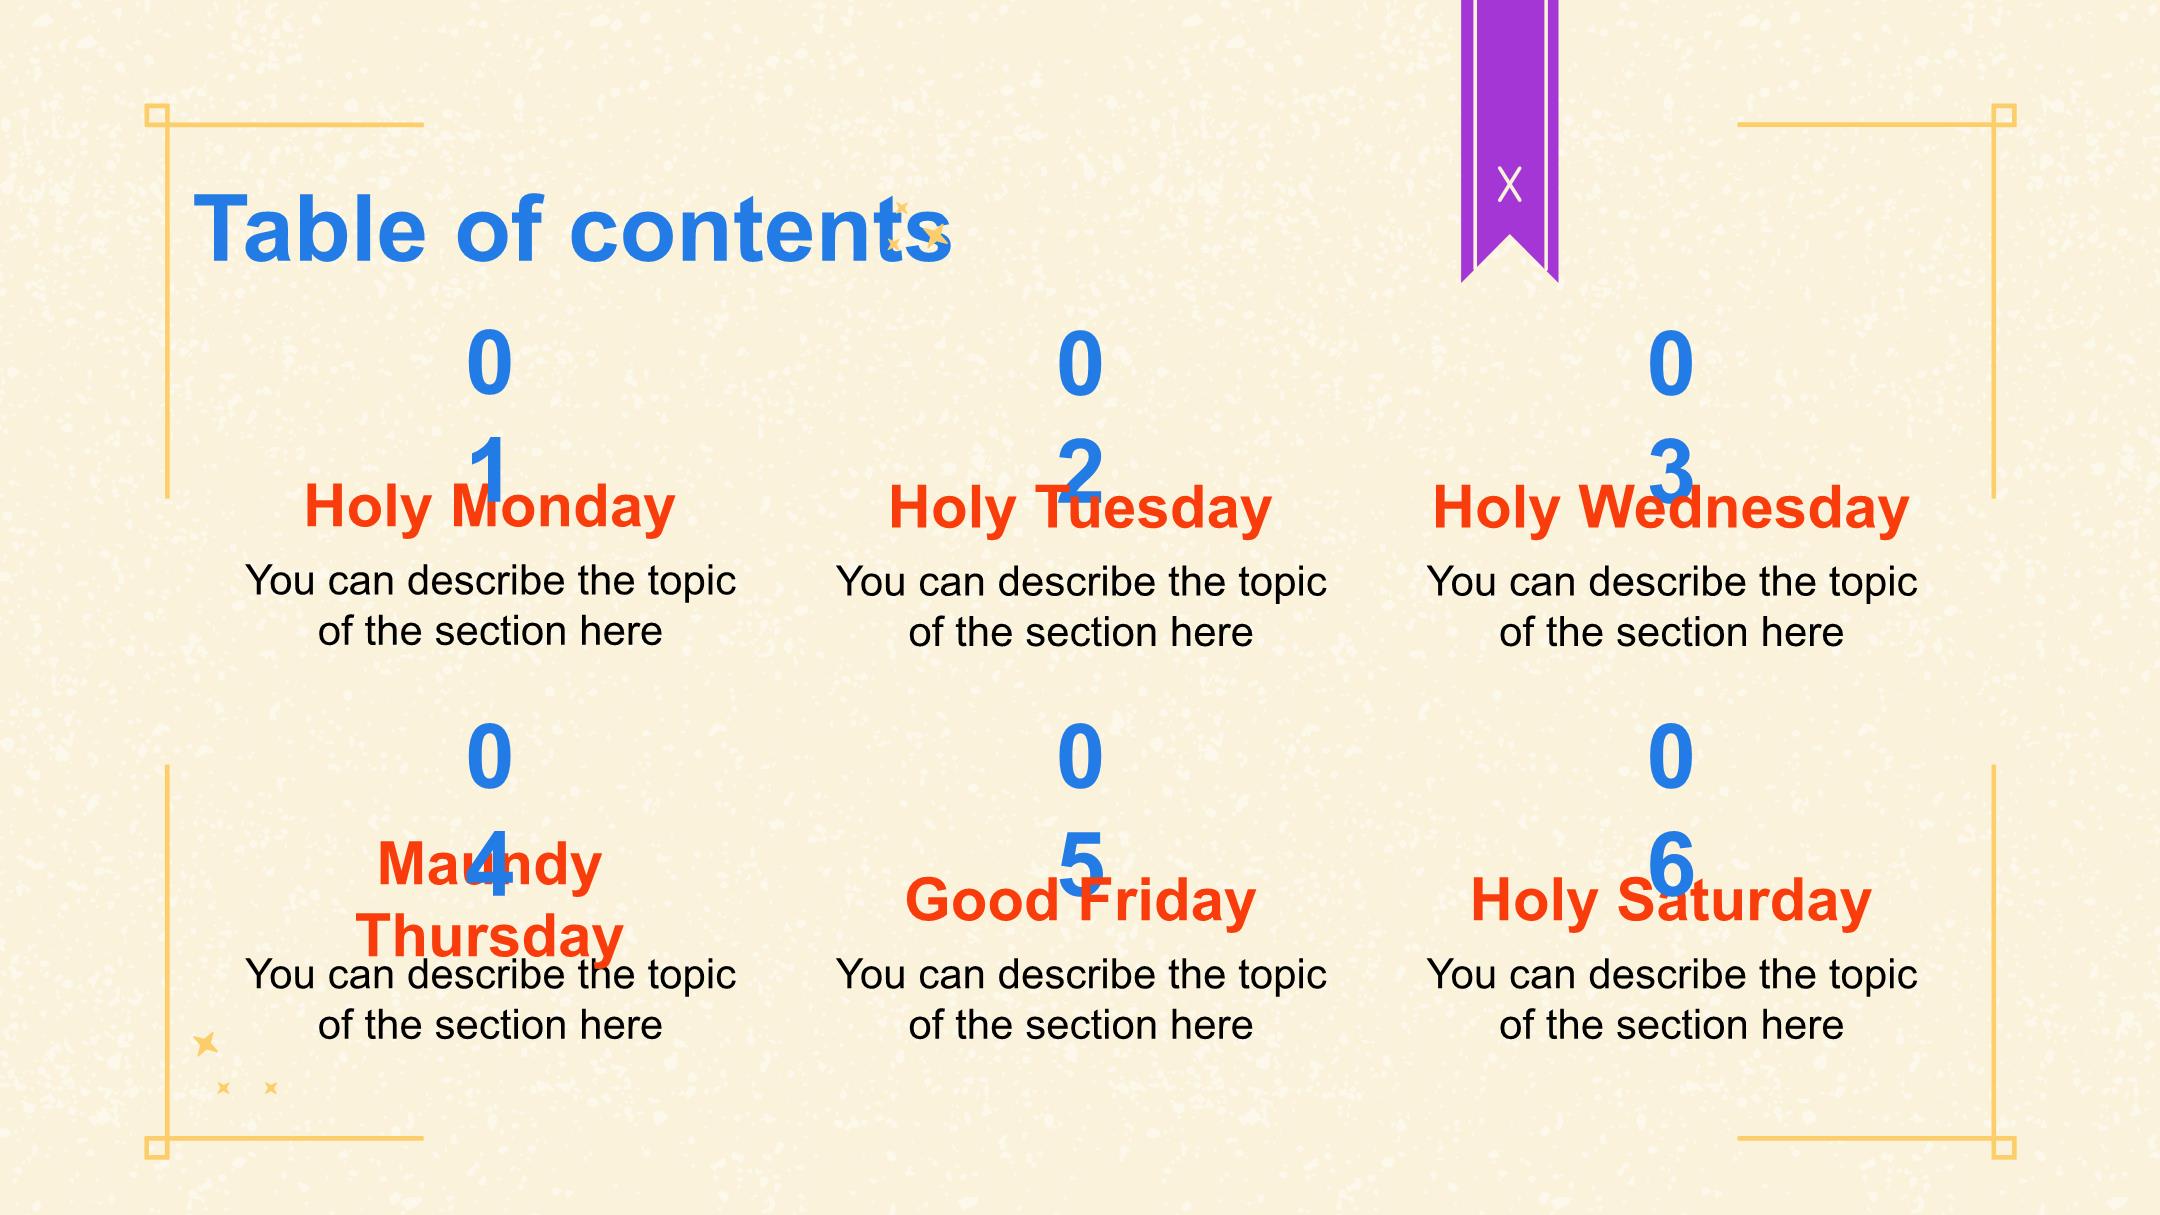
Task: Open the Maundy Thursday section link
Action: [x=490, y=899]
